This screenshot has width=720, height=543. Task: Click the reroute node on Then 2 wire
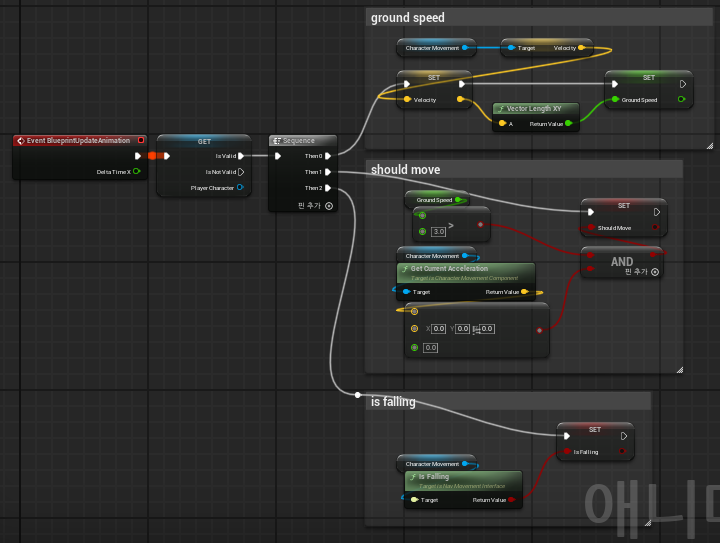[x=358, y=395]
